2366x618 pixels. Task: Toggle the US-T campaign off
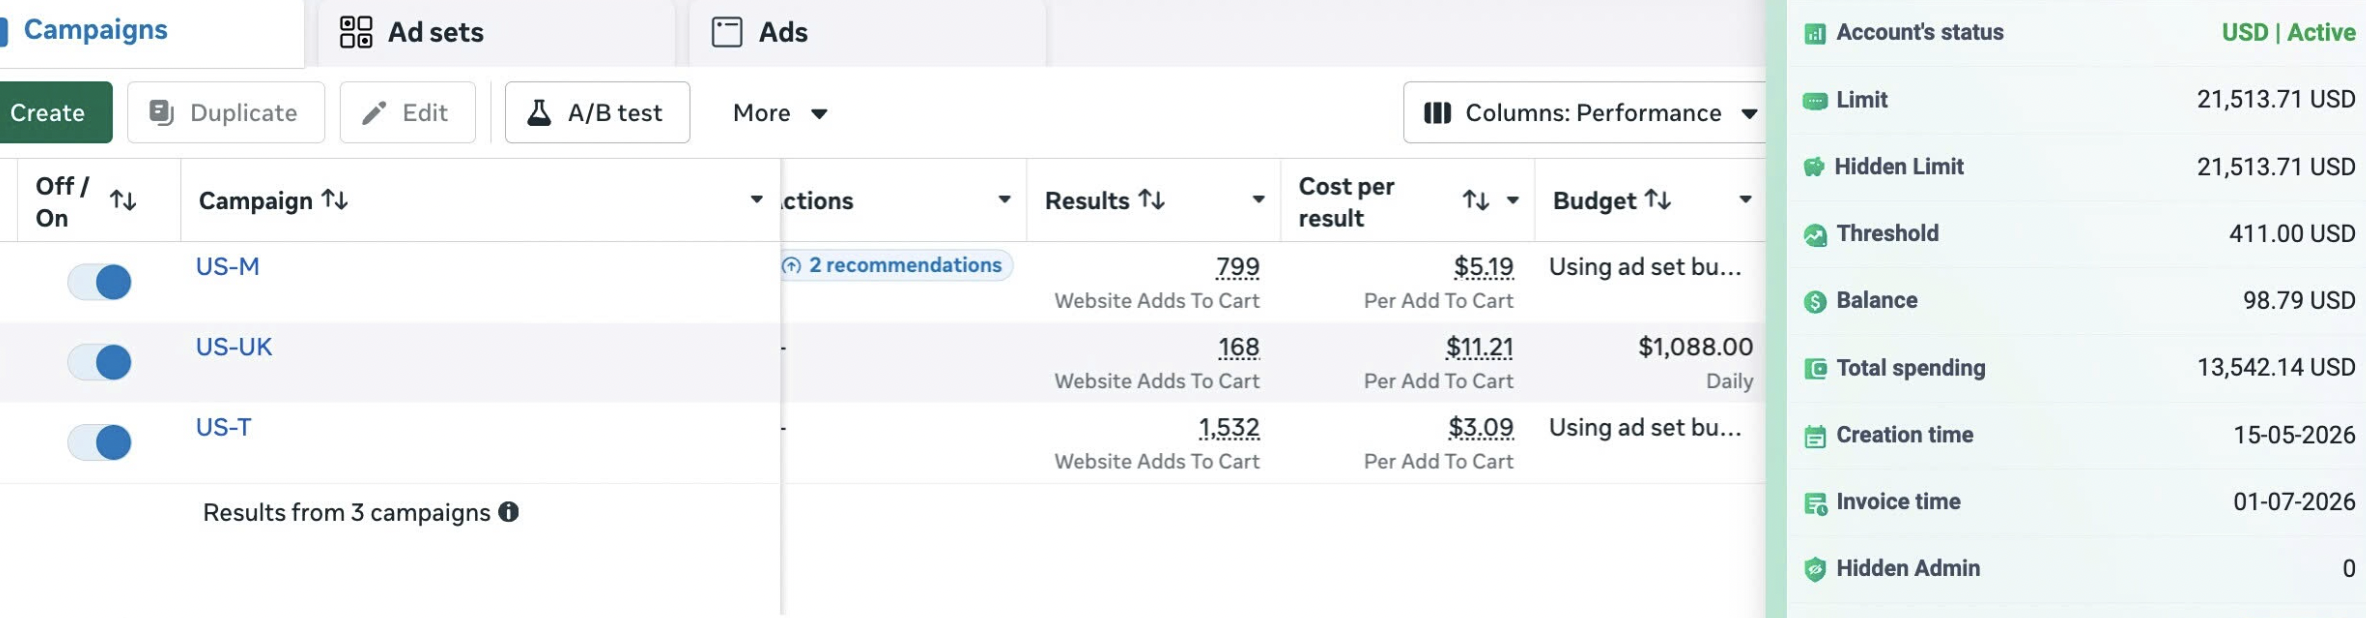100,442
